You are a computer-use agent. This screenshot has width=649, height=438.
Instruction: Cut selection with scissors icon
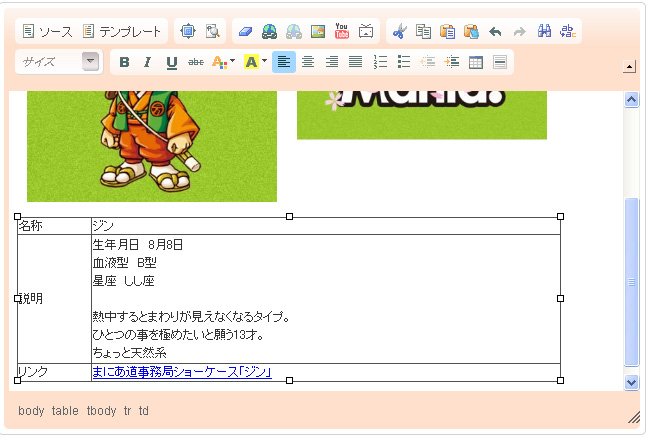tap(399, 32)
